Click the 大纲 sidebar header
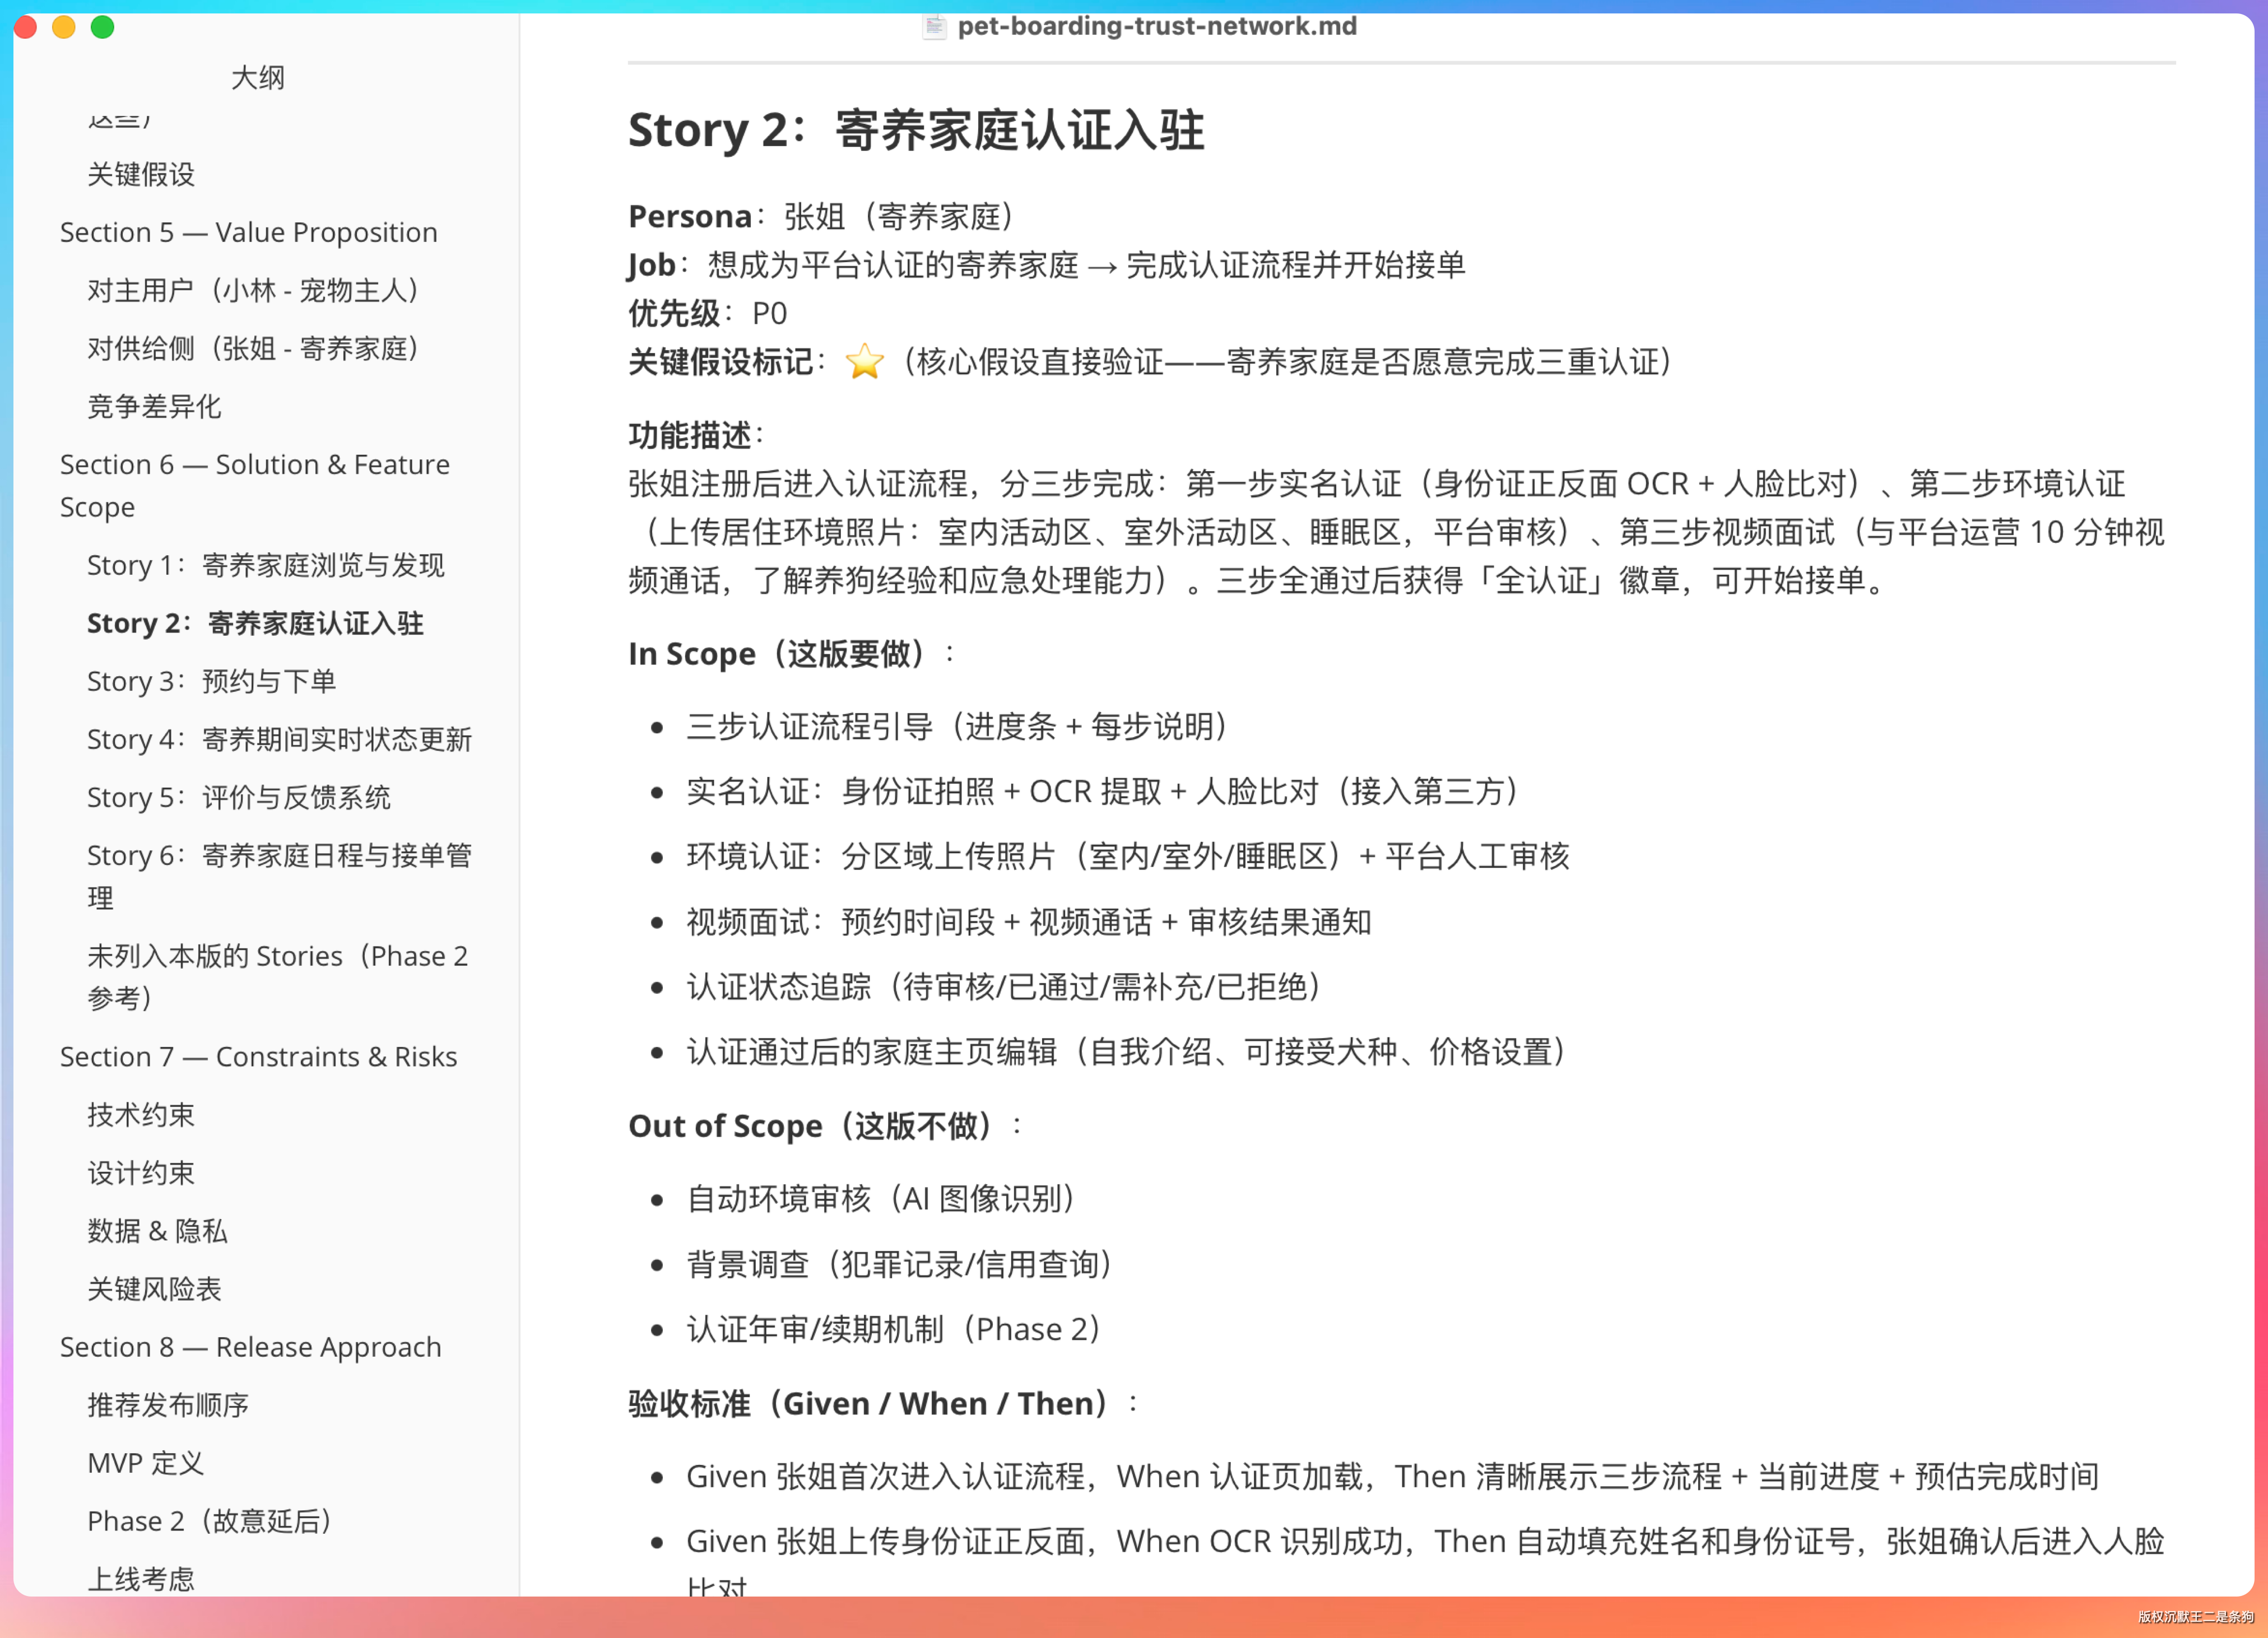The width and height of the screenshot is (2268, 1638). (x=258, y=77)
